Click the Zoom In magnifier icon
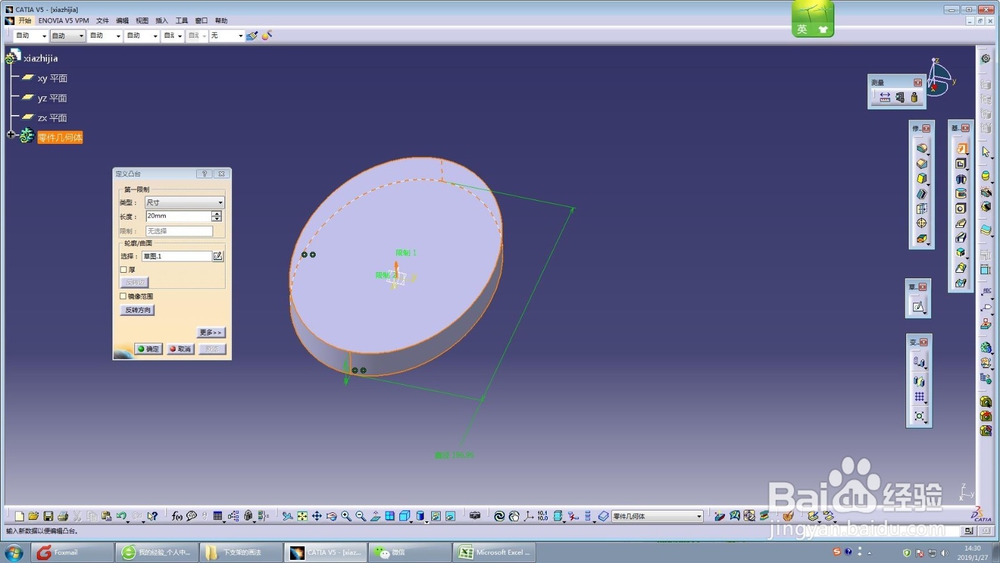 coord(346,516)
